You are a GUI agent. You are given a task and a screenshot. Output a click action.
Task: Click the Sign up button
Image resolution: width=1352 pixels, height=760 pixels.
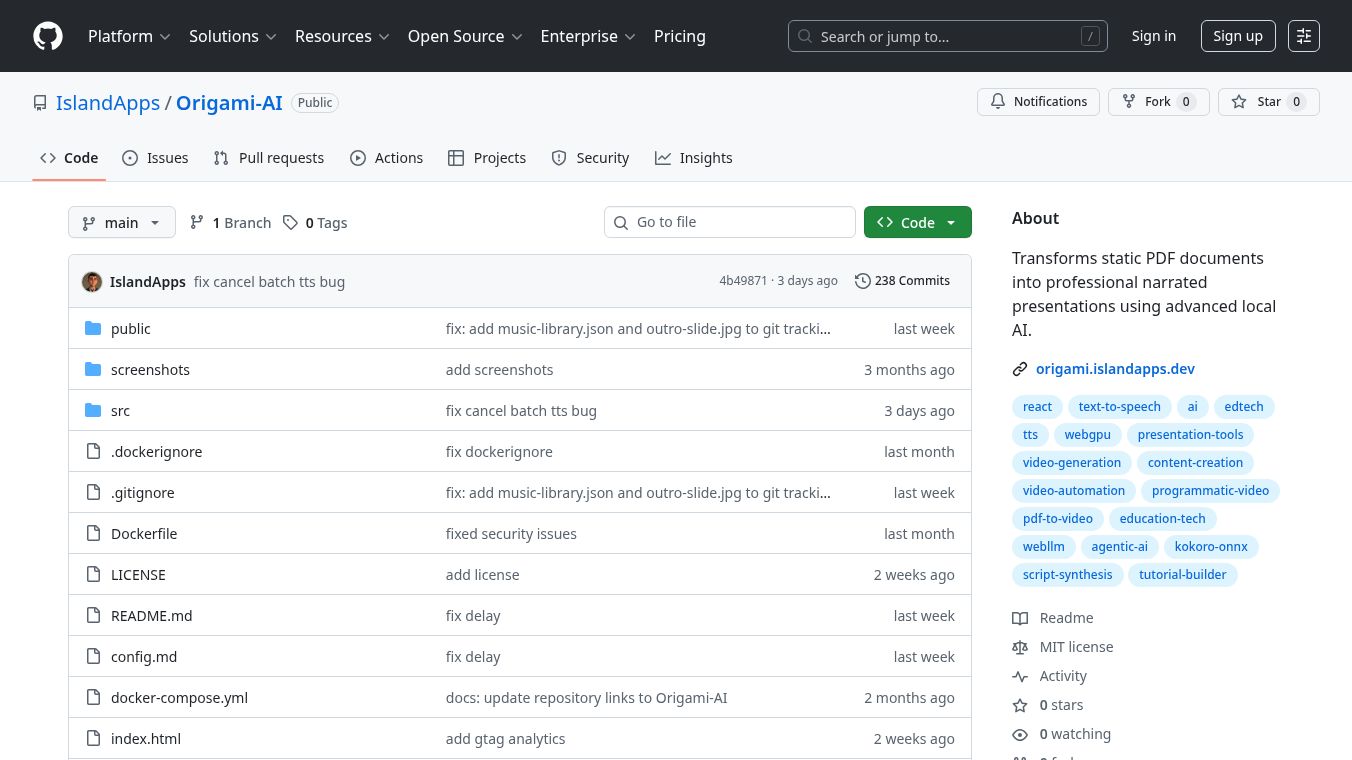(x=1237, y=36)
